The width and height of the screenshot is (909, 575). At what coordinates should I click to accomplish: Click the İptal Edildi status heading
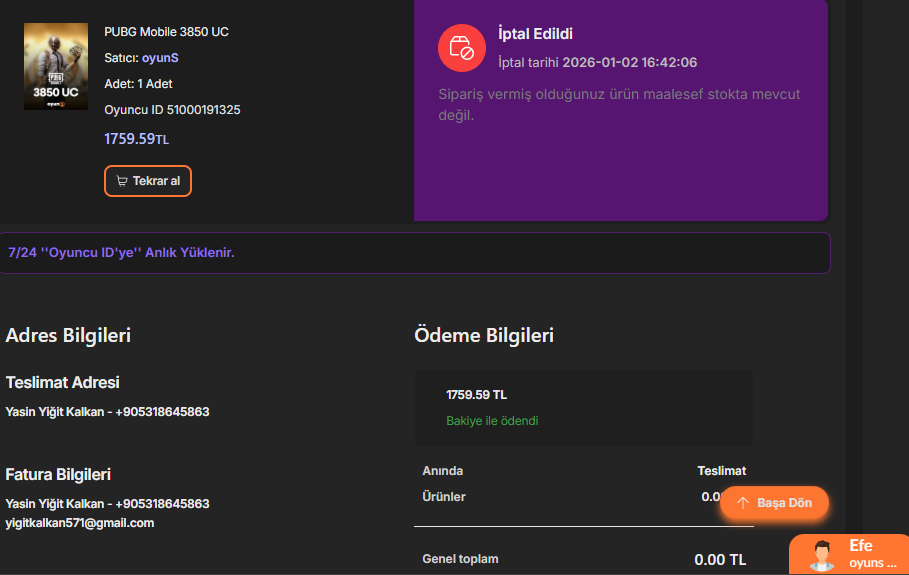click(x=535, y=34)
